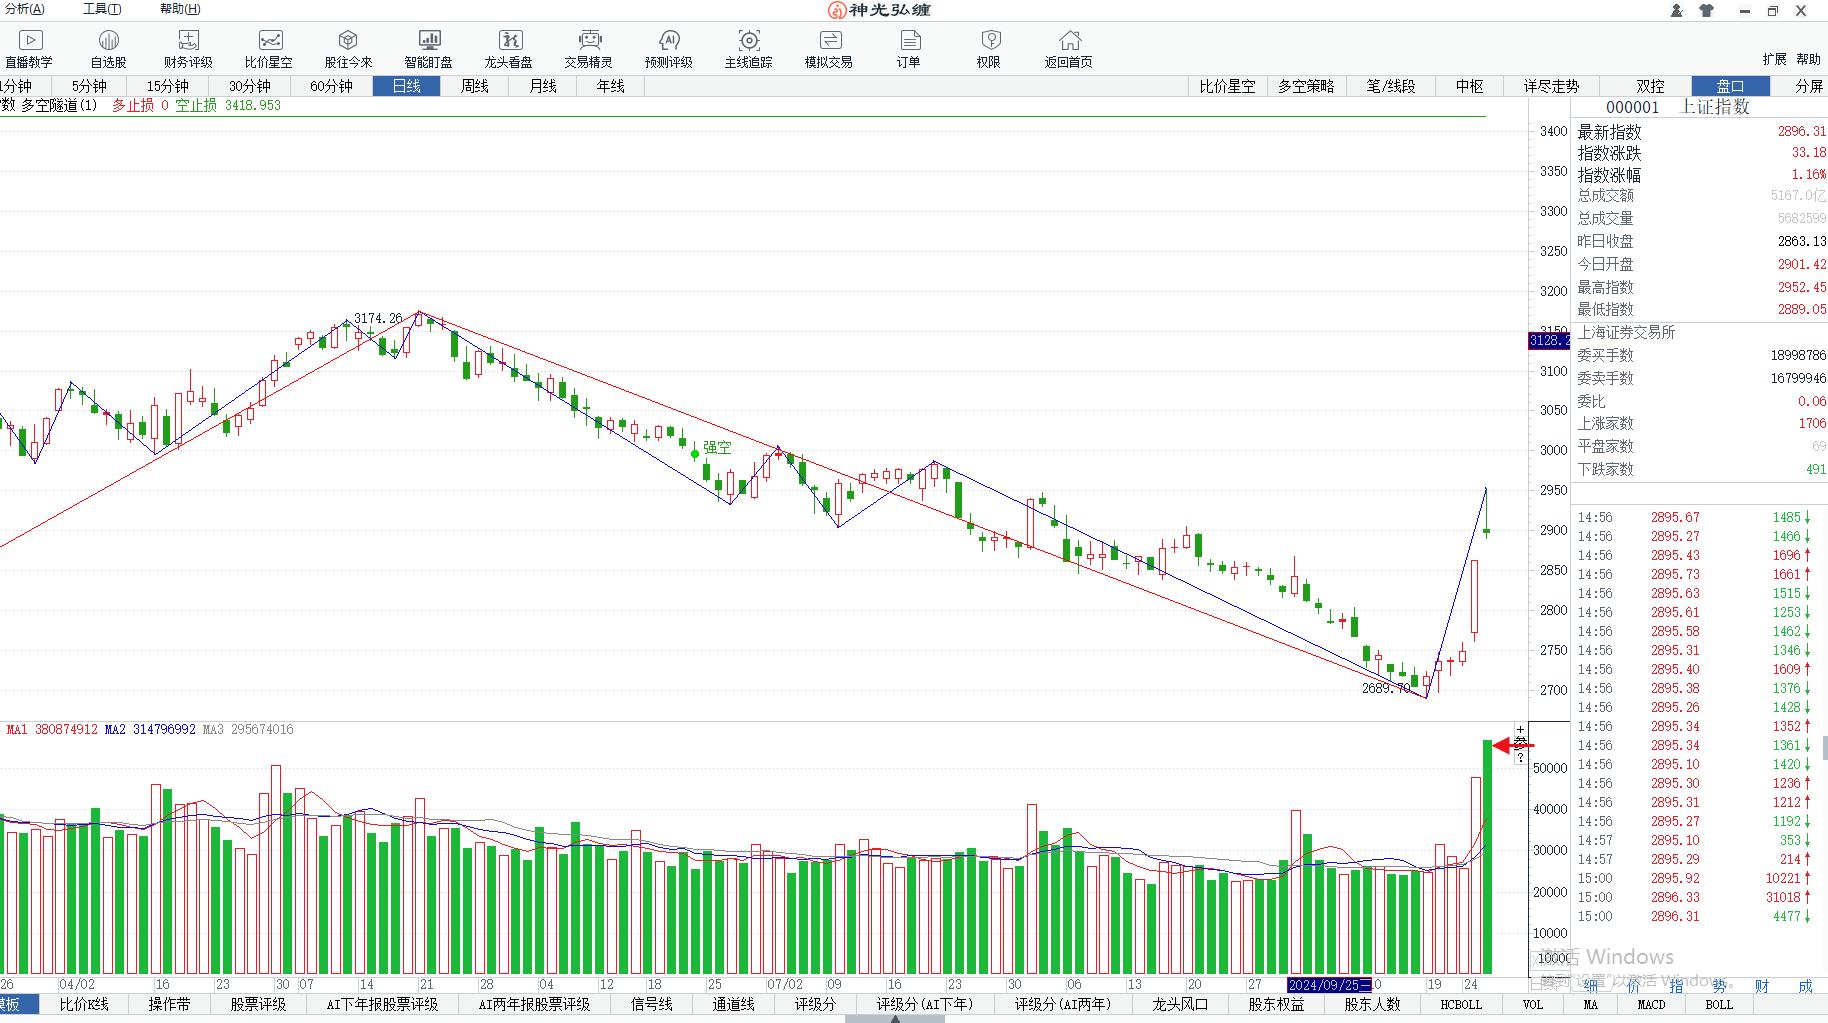Image resolution: width=1828 pixels, height=1023 pixels.
Task: Select the AI两年报股票评级 indicator tab
Action: coord(534,1004)
